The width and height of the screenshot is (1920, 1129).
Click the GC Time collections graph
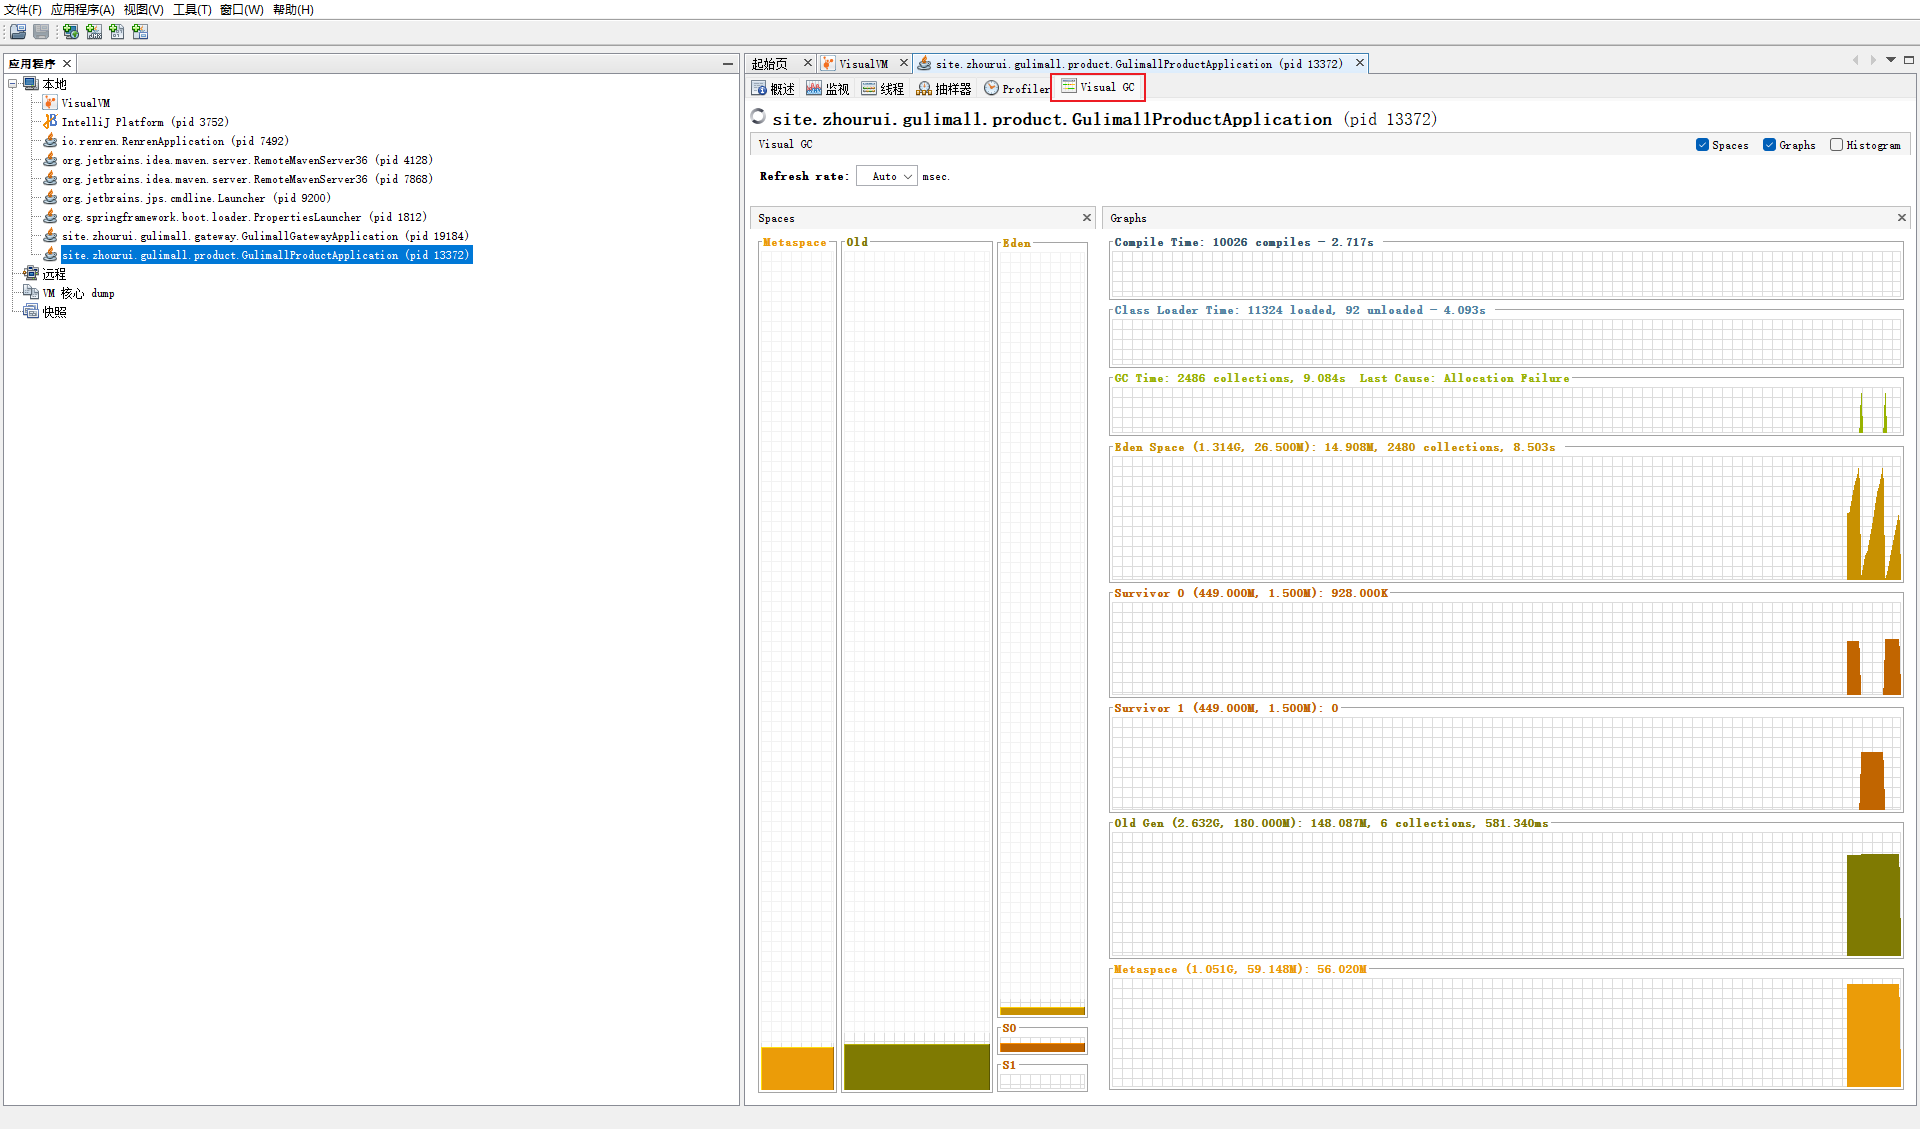(1506, 410)
